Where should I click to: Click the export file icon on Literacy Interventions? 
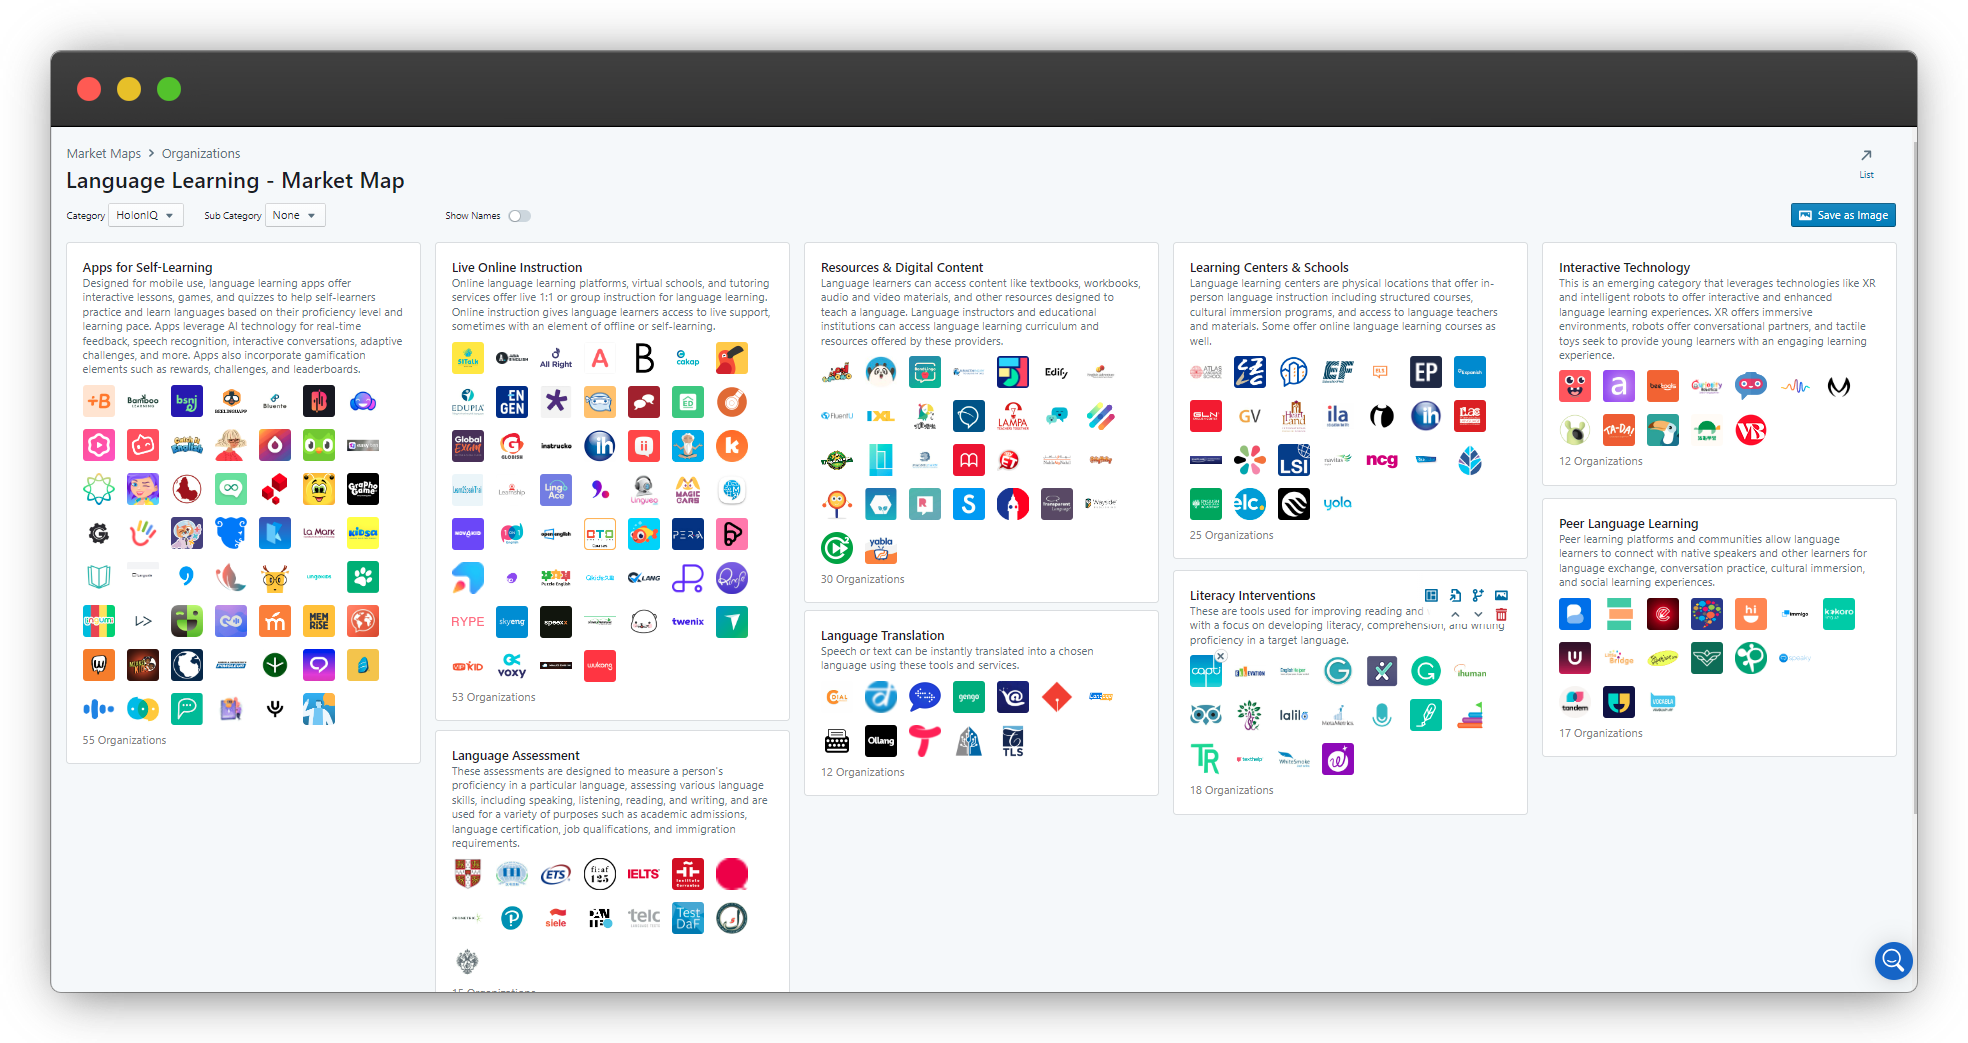[x=1455, y=595]
